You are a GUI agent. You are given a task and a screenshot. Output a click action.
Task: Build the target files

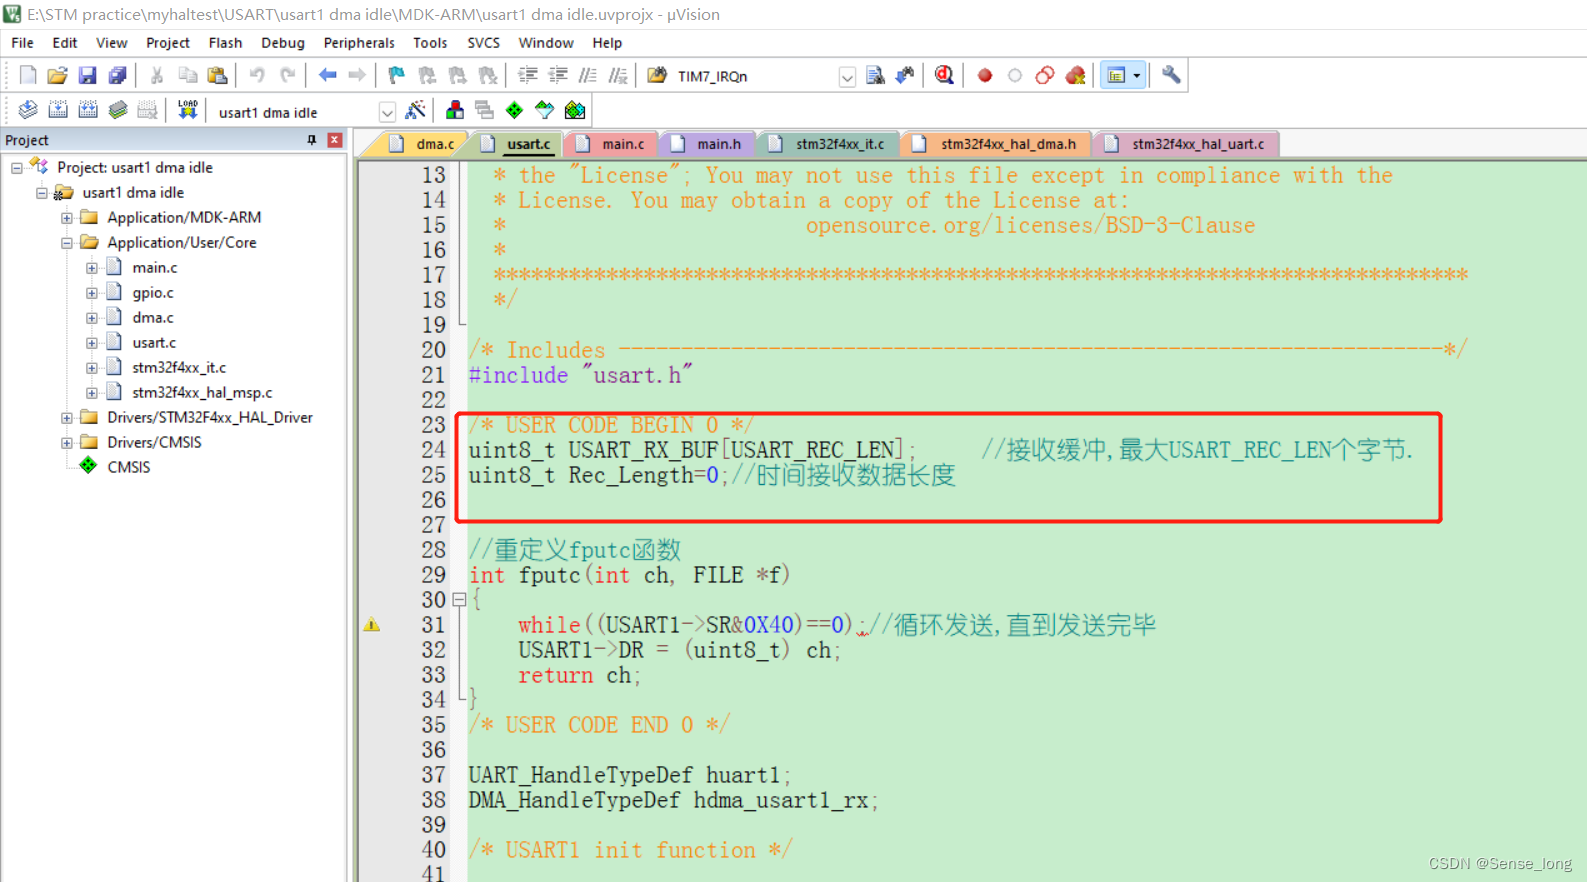(x=58, y=110)
